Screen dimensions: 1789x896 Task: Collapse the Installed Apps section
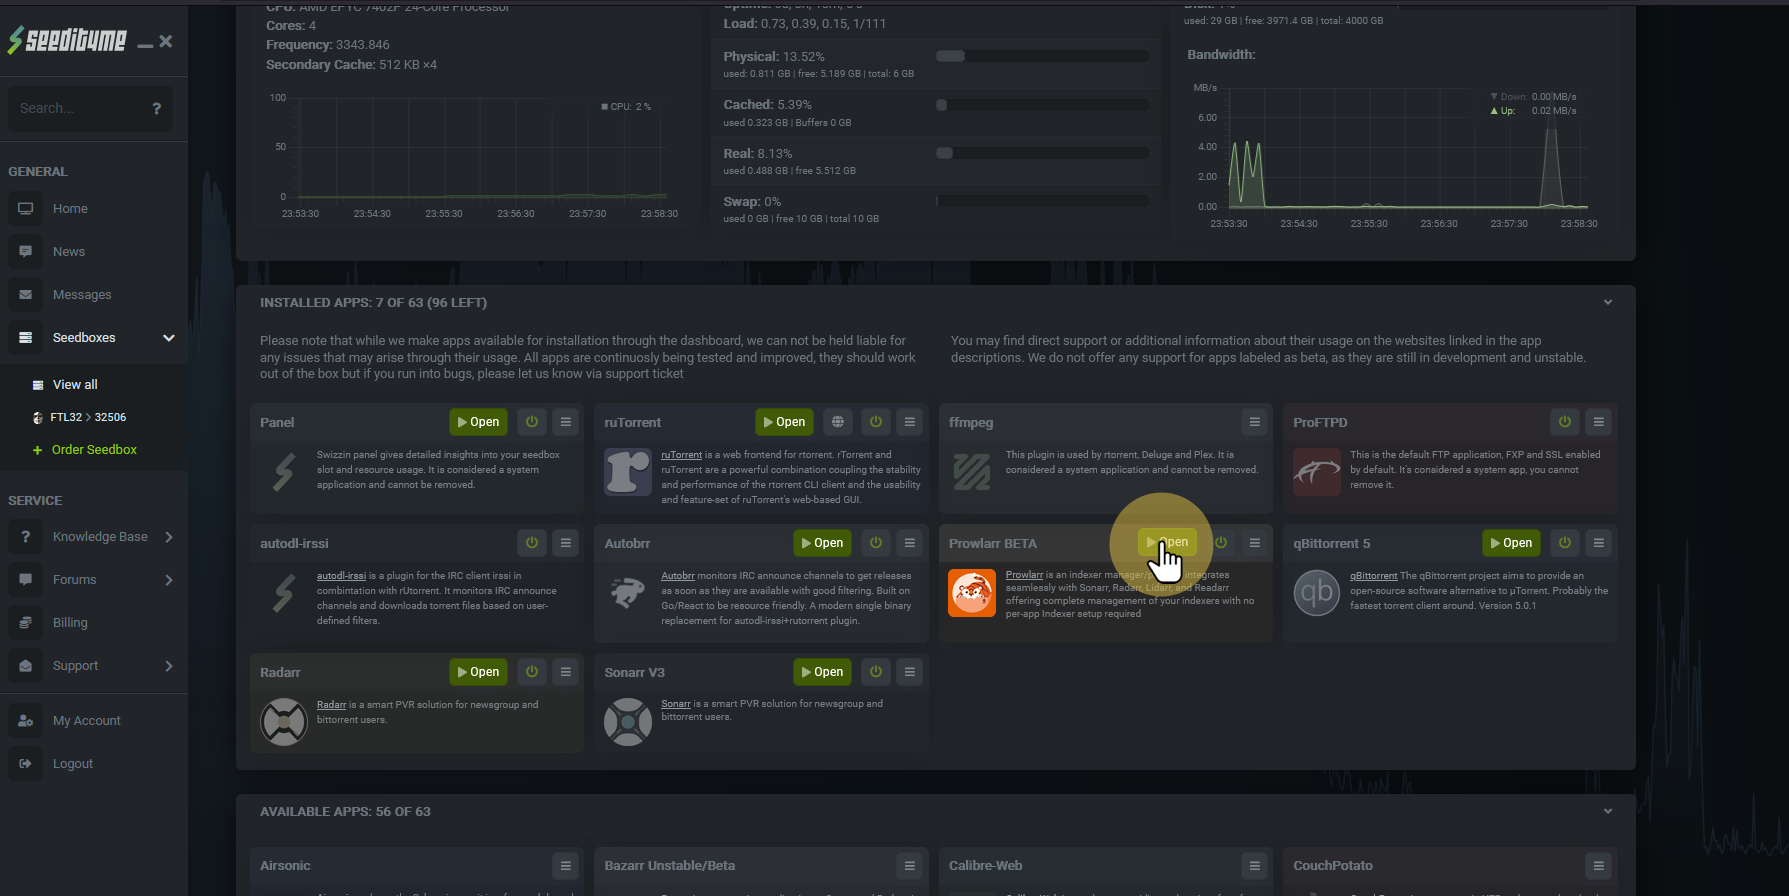[x=1608, y=302]
